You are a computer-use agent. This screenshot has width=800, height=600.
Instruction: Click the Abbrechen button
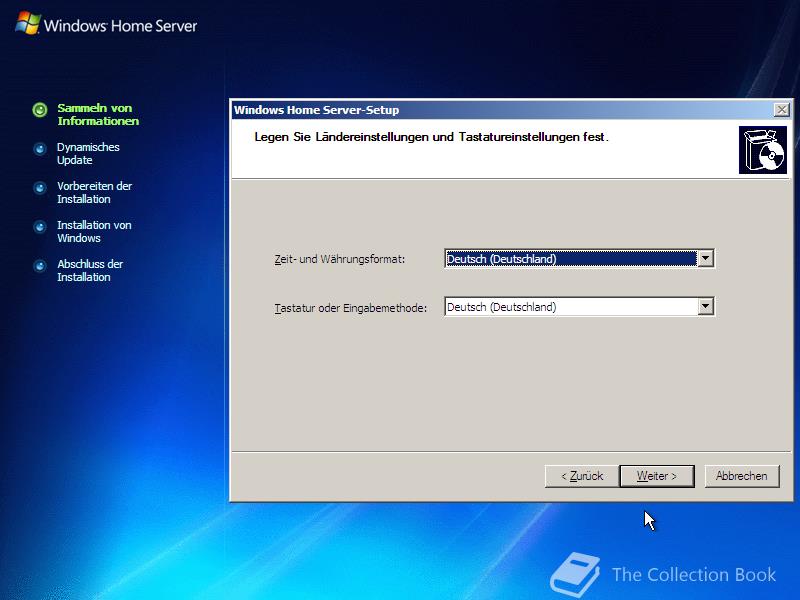[x=742, y=476]
